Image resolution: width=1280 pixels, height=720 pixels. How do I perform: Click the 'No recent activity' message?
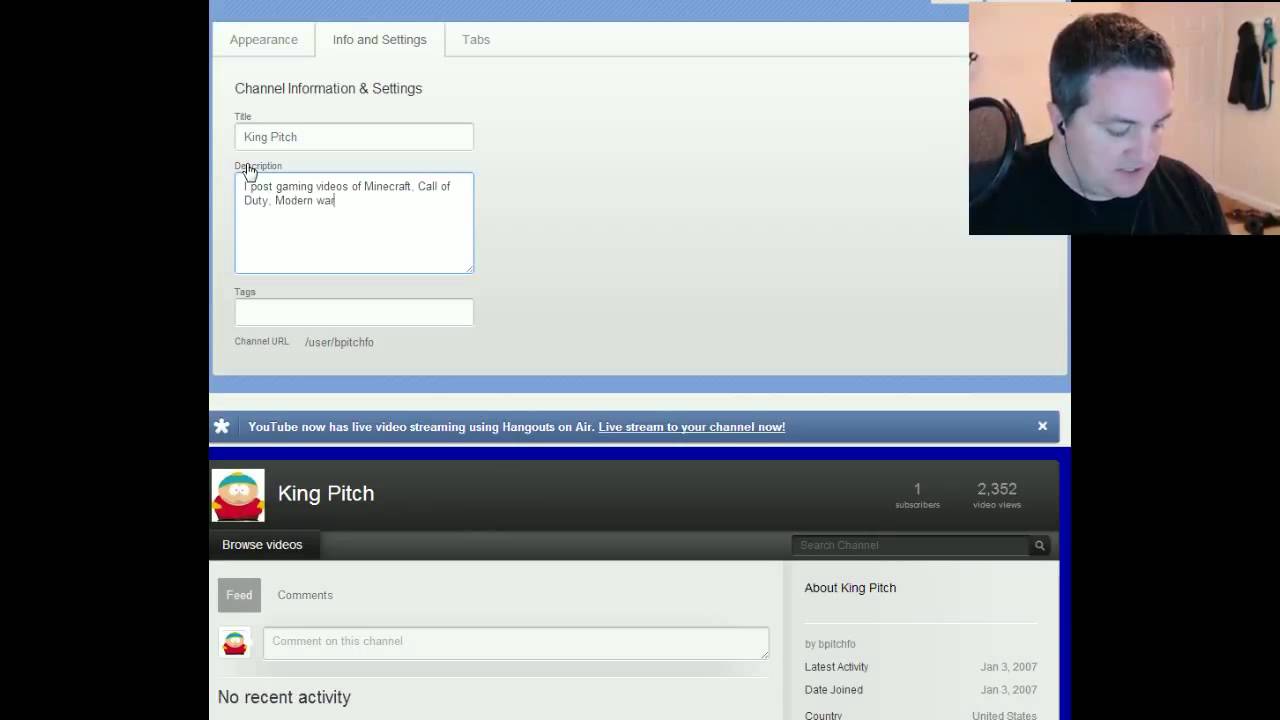tap(284, 697)
